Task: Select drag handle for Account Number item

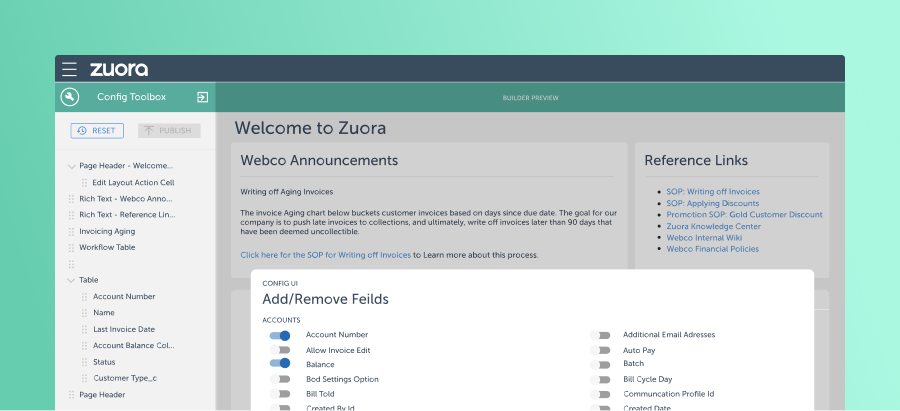Action: pyautogui.click(x=84, y=297)
